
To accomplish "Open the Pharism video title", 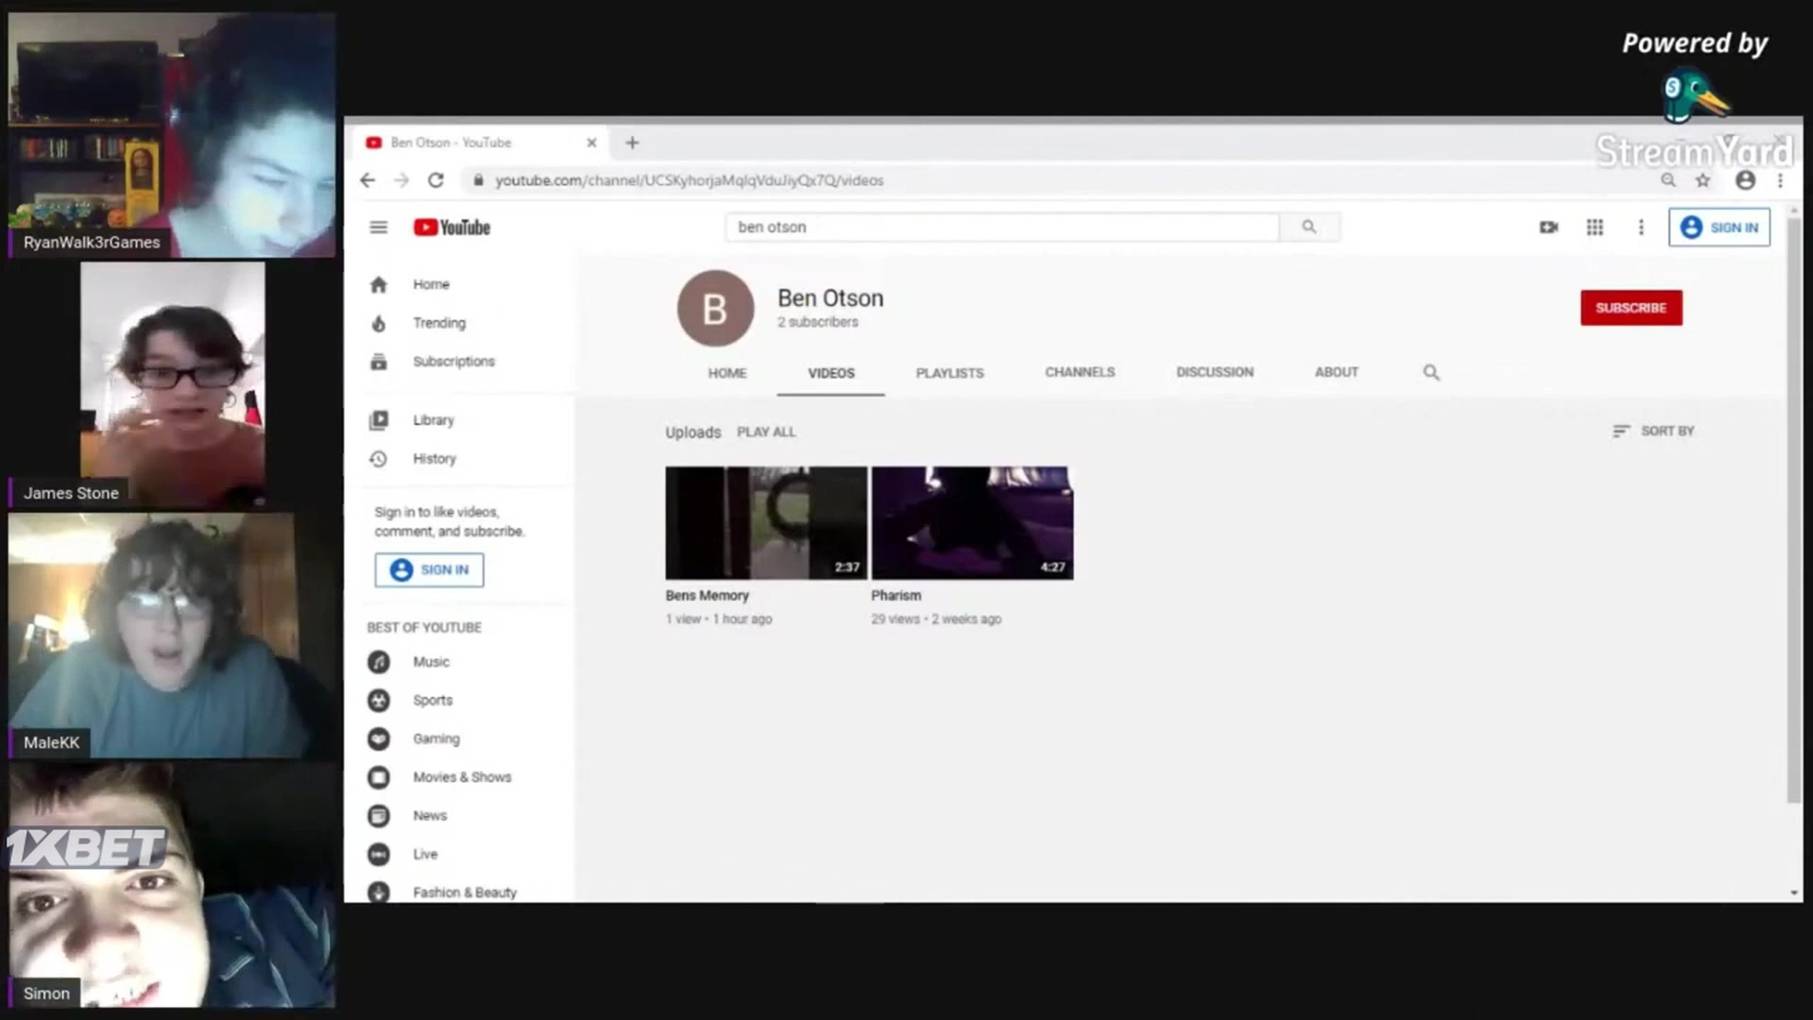I will 896,595.
